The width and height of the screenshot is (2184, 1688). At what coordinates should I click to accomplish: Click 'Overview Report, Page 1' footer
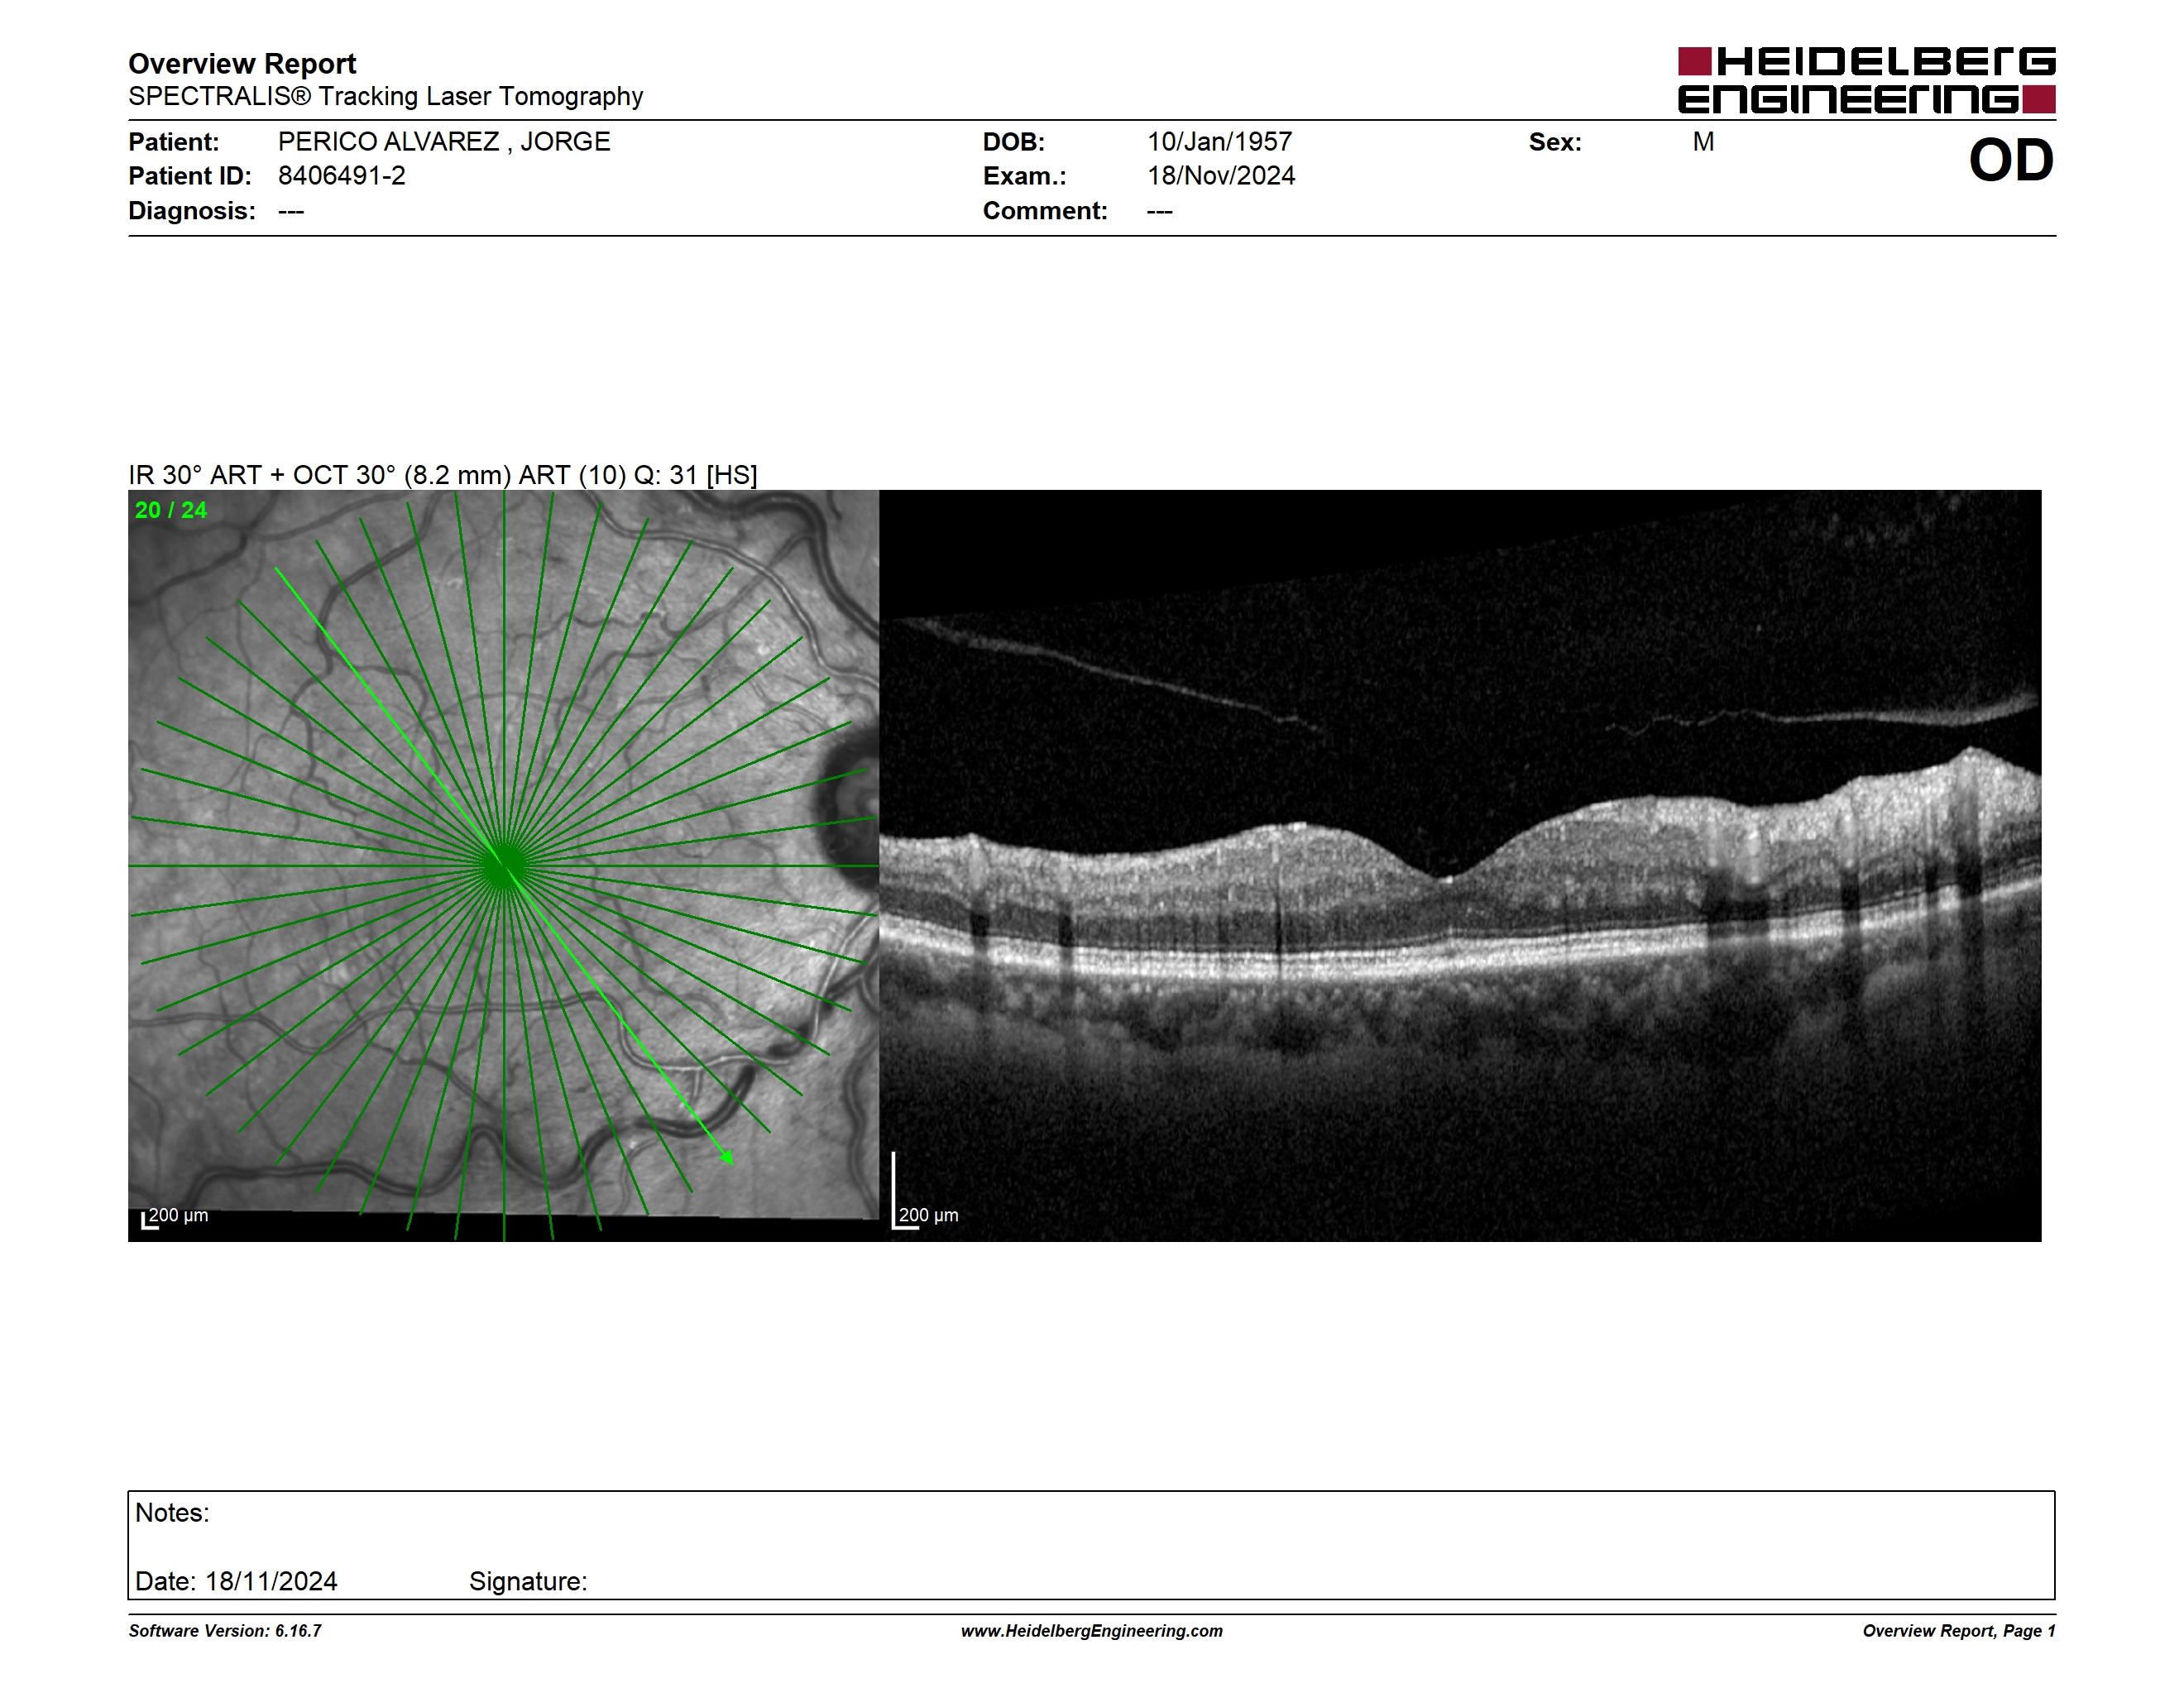pyautogui.click(x=1959, y=1631)
